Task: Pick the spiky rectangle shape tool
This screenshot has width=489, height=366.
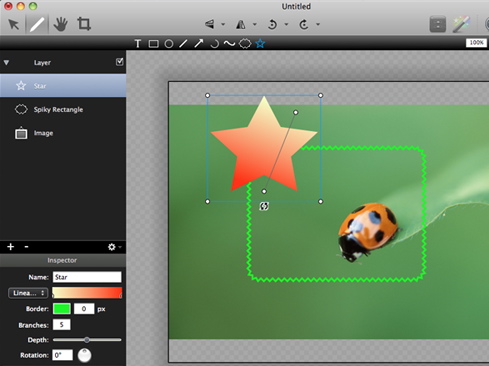Action: coord(245,44)
